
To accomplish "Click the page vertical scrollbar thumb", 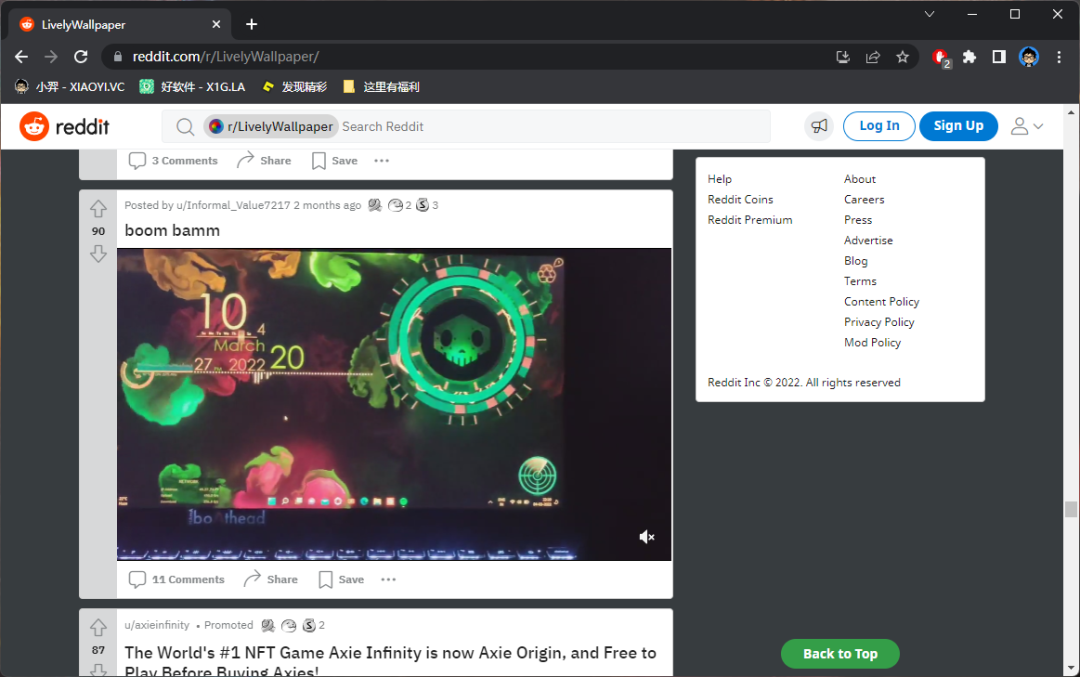I will click(x=1070, y=509).
